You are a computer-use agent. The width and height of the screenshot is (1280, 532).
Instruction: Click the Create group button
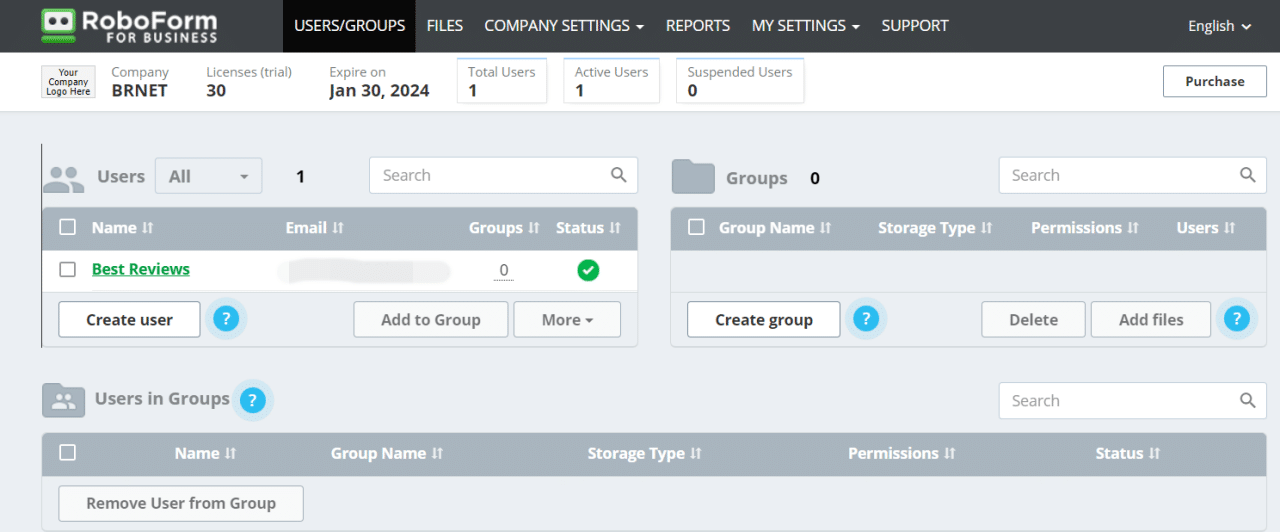click(764, 320)
